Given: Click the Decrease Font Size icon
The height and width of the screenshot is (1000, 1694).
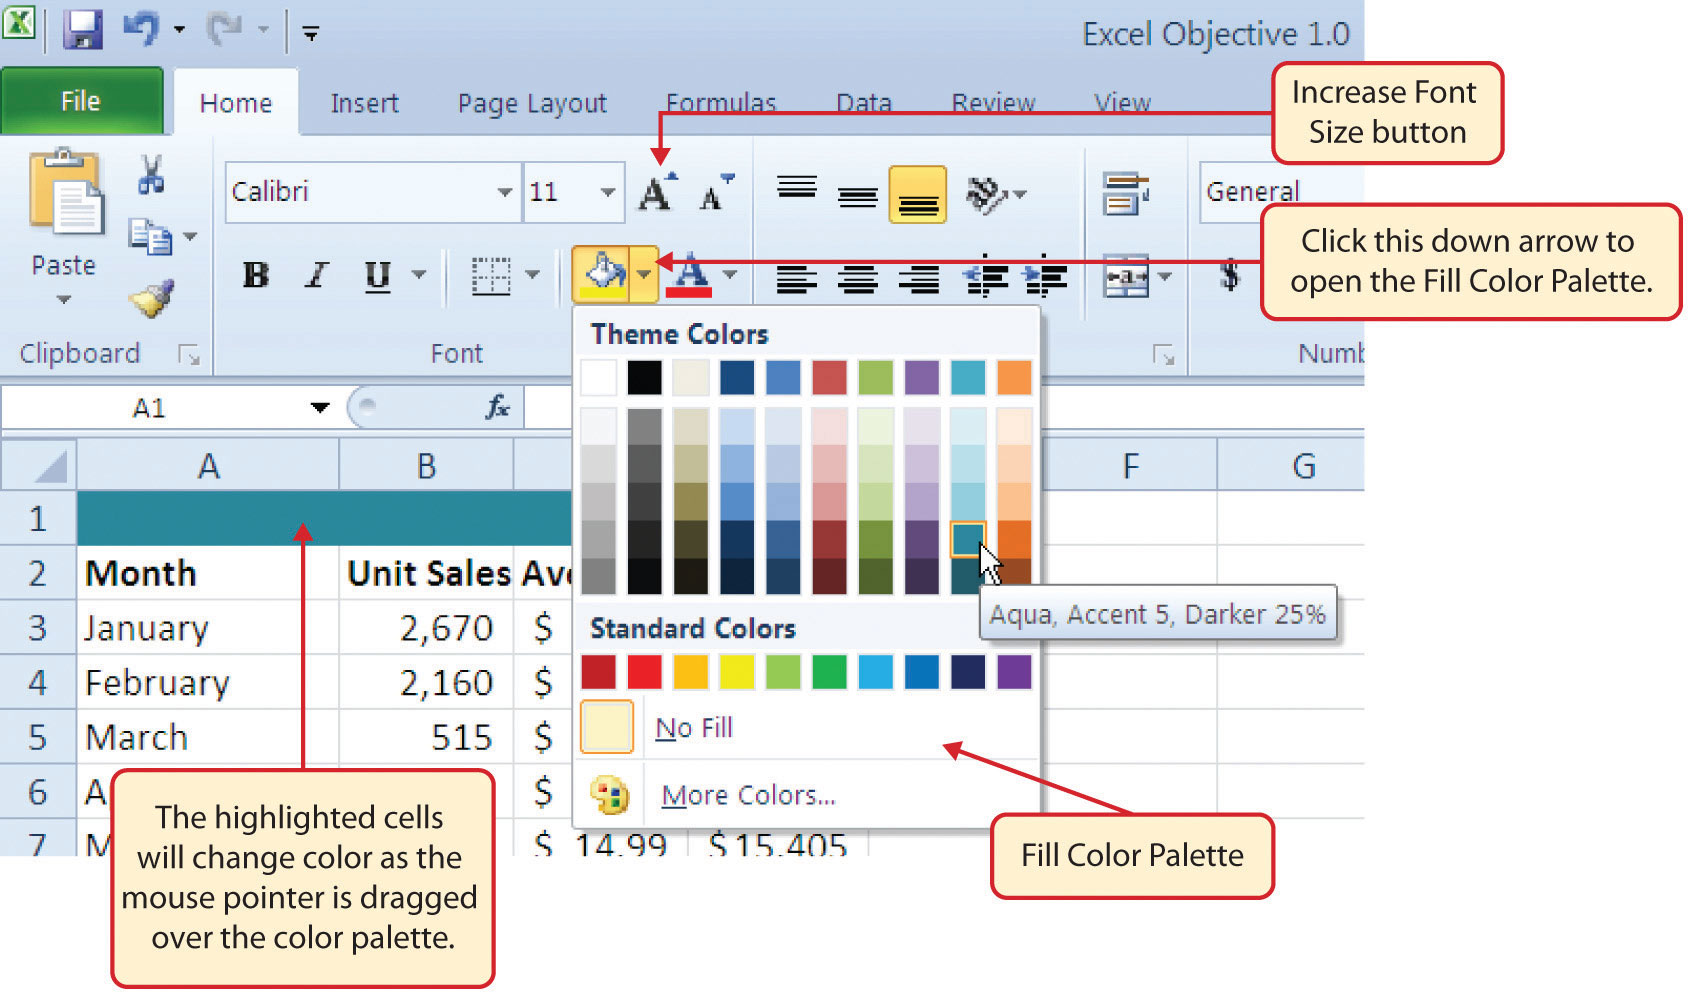Looking at the screenshot, I should click(x=711, y=193).
